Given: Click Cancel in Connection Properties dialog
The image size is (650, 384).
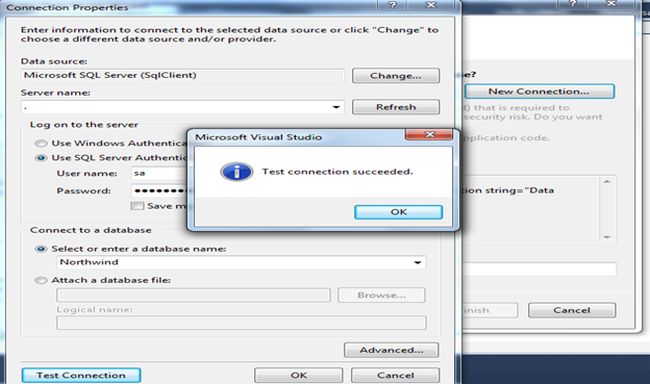Looking at the screenshot, I should point(395,375).
